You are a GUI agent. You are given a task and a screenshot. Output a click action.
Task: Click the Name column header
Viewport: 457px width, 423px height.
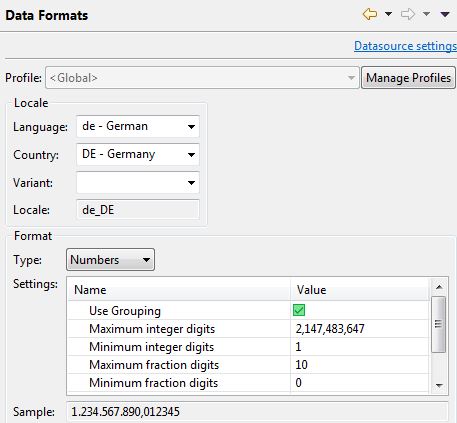pos(179,290)
